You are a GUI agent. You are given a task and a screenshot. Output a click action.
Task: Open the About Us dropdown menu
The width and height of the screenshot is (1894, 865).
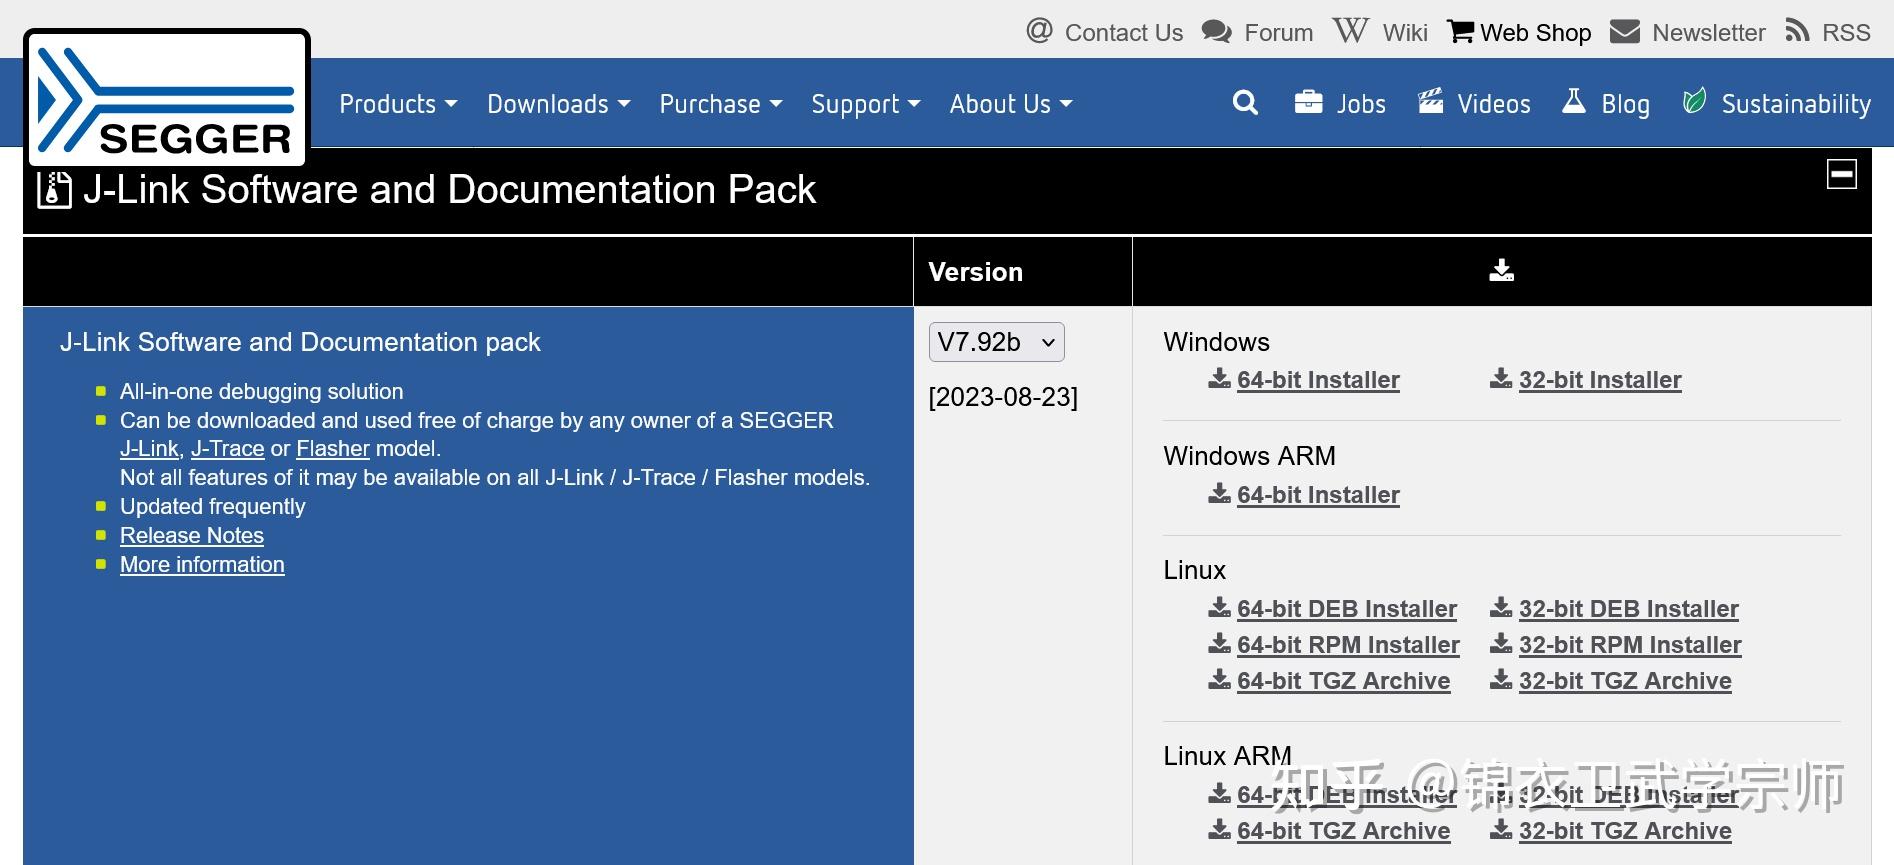coord(1010,104)
